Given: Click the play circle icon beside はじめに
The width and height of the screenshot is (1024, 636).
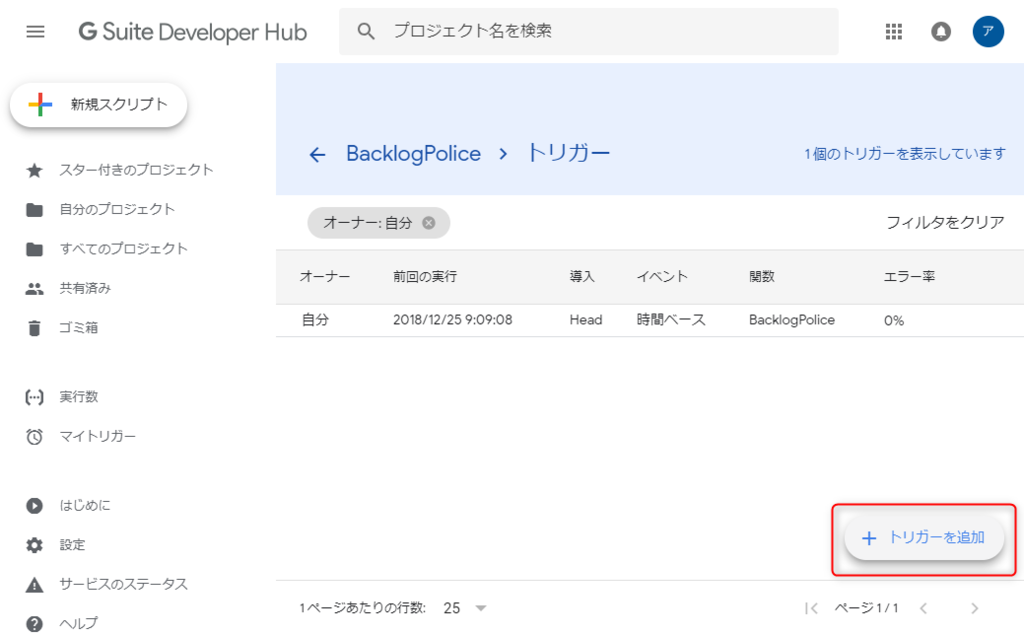Looking at the screenshot, I should (34, 505).
